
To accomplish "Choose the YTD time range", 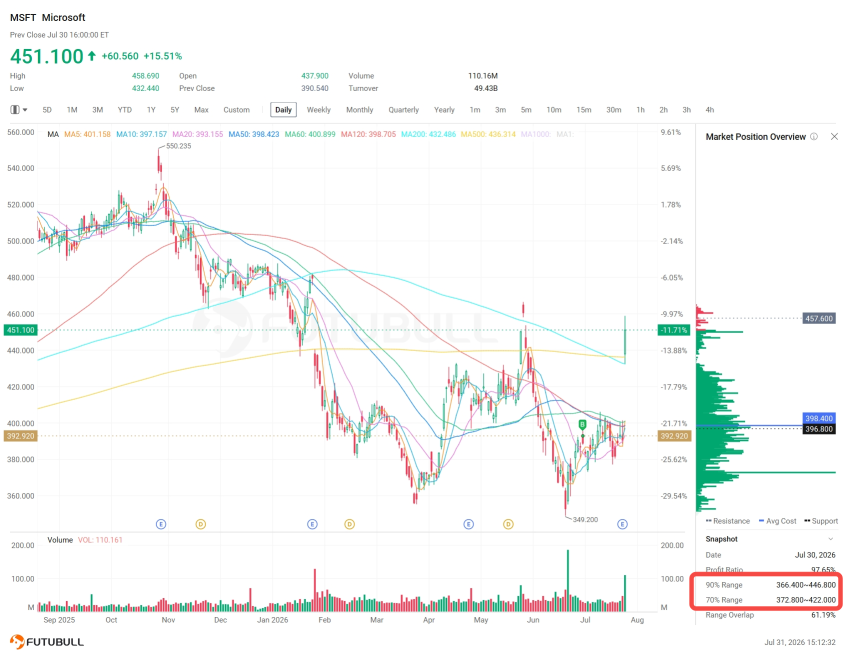I will click(x=125, y=110).
